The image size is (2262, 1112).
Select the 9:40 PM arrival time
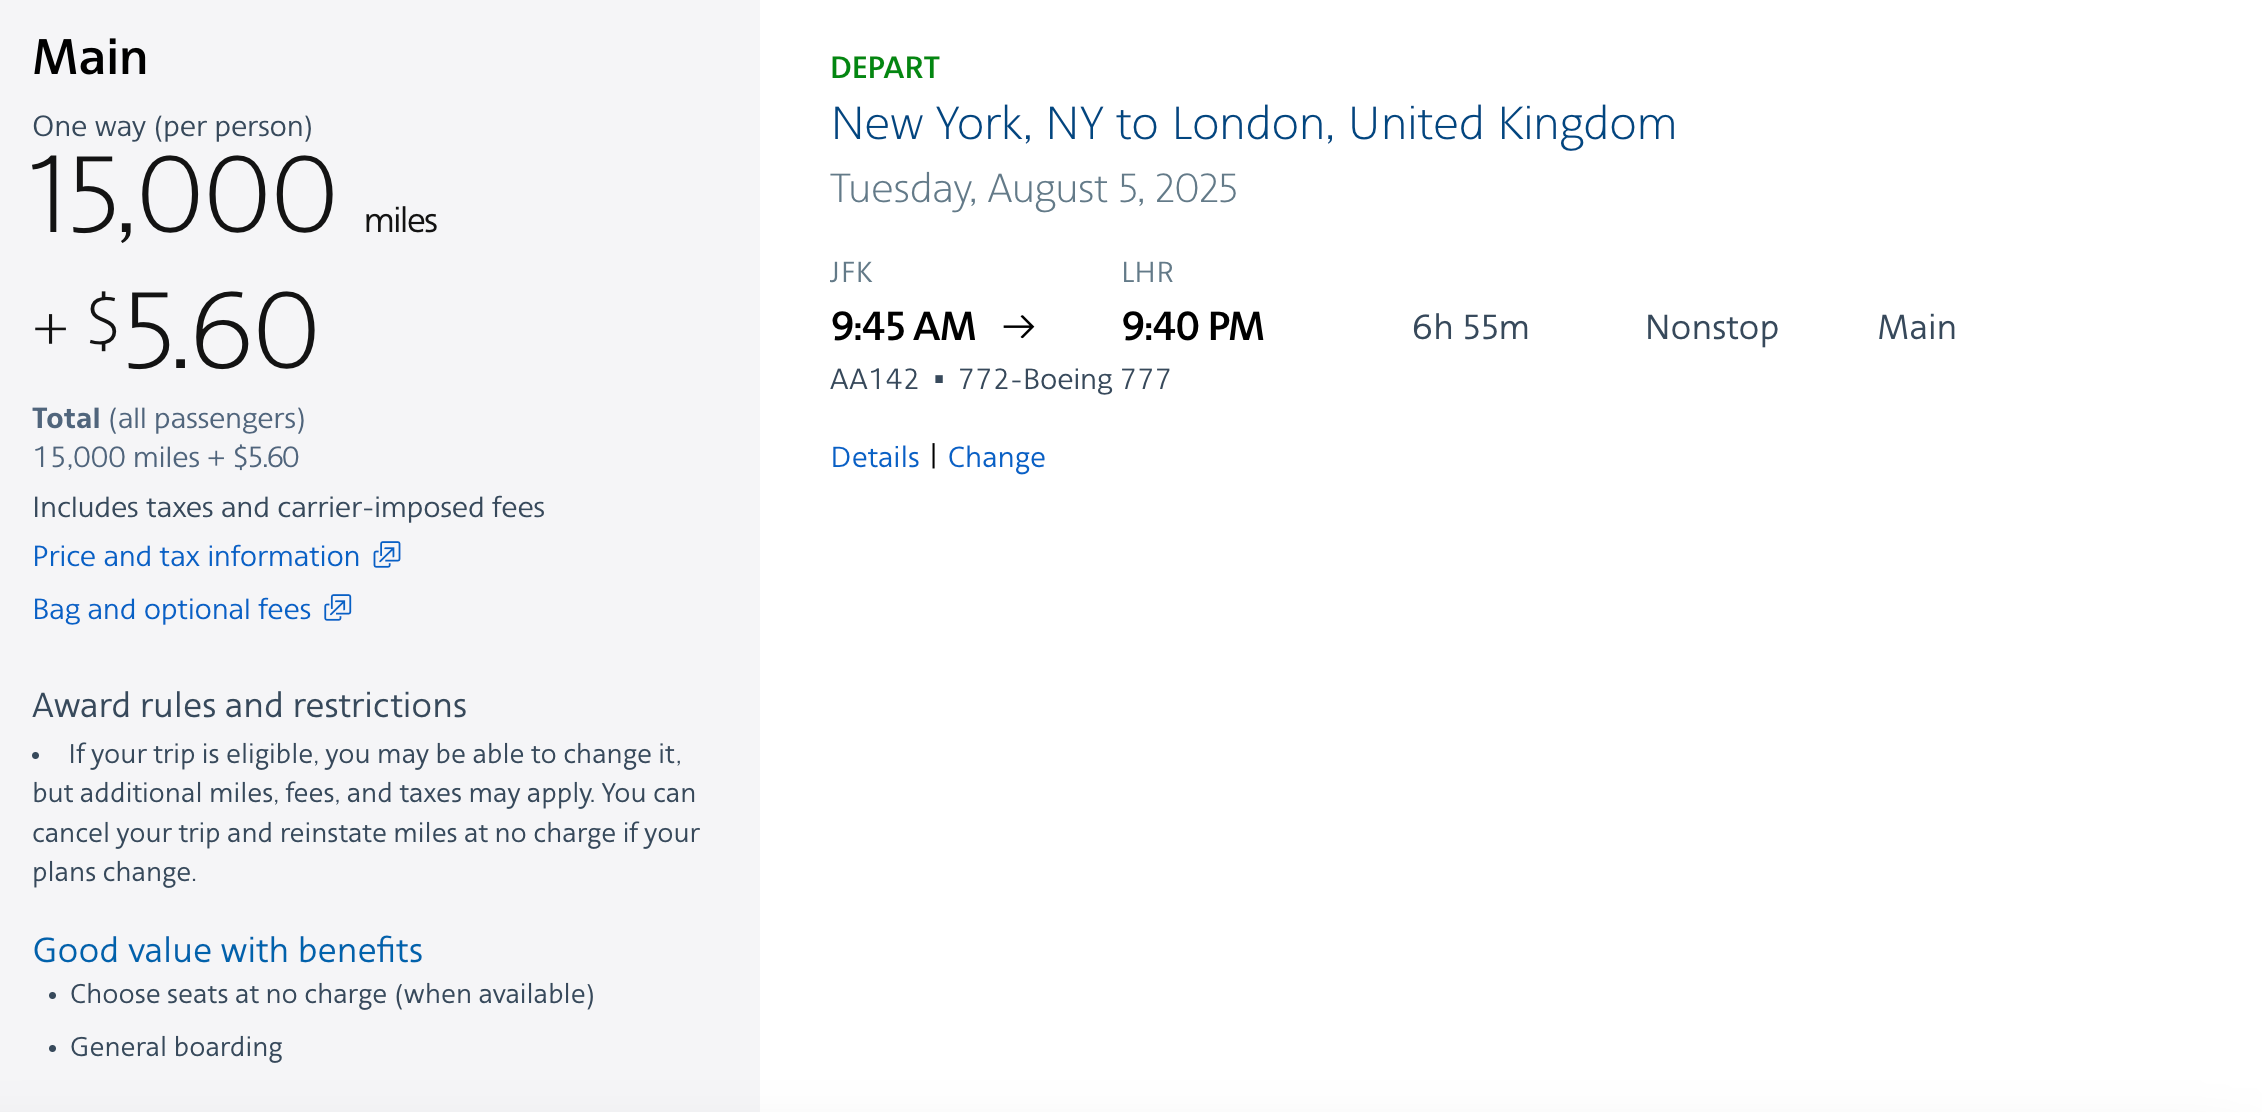pos(1192,327)
